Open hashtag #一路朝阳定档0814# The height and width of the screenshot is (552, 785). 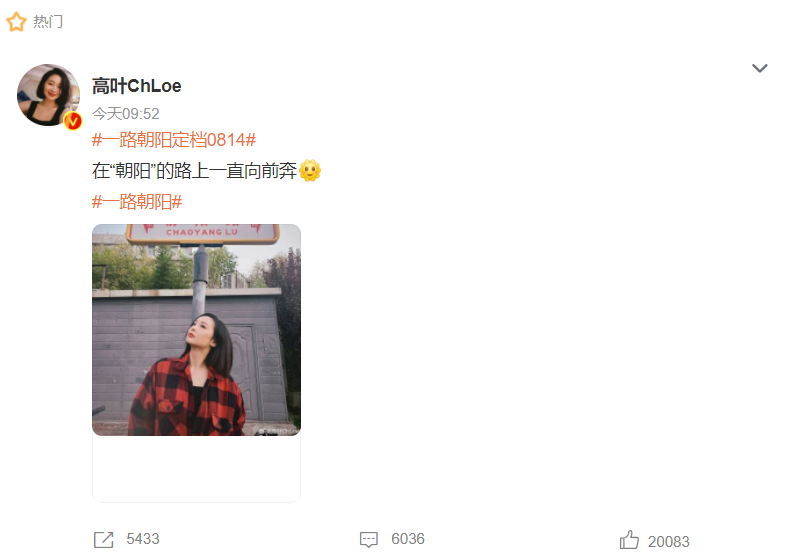click(174, 140)
